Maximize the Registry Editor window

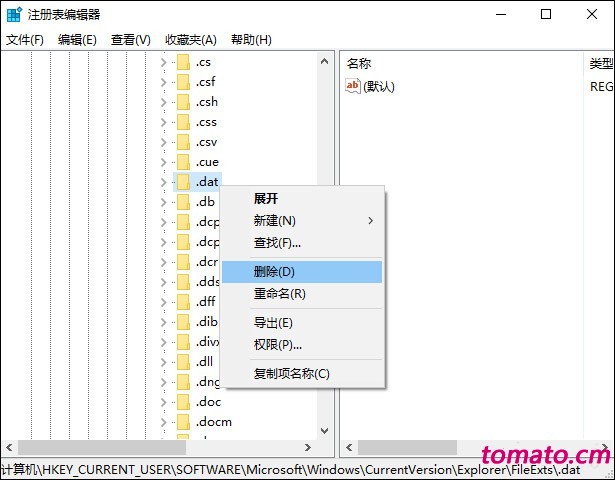tap(546, 15)
